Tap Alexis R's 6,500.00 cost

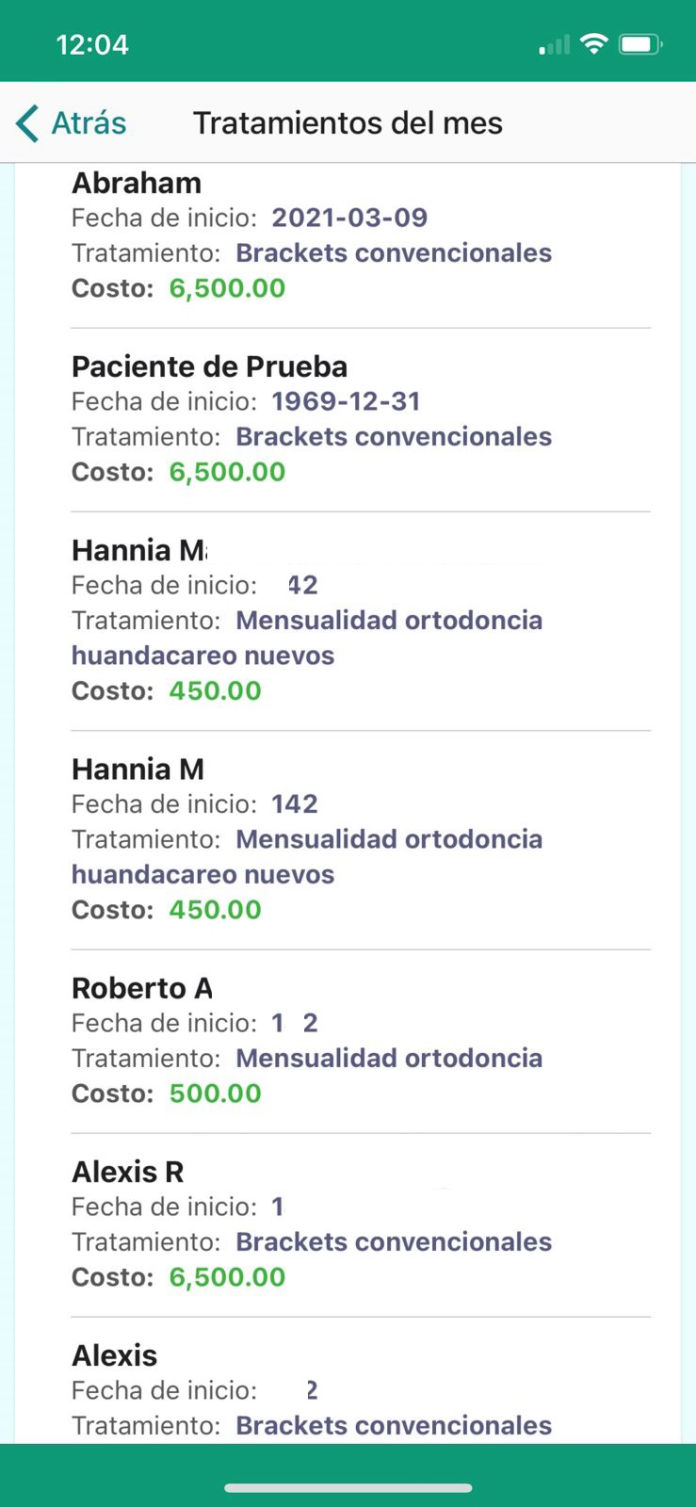coord(227,1277)
